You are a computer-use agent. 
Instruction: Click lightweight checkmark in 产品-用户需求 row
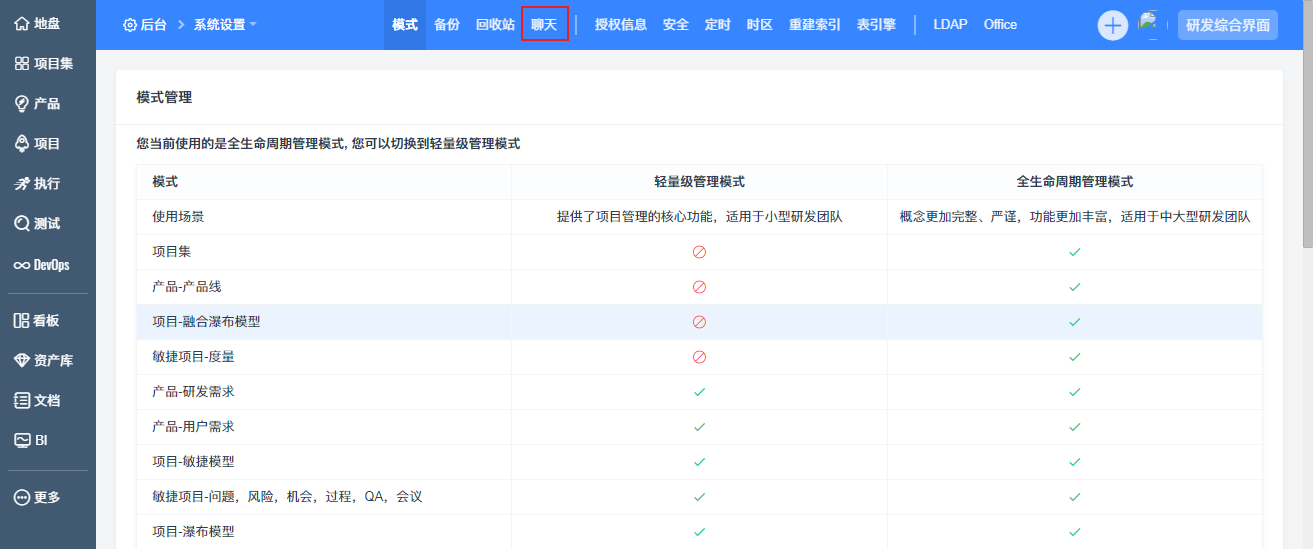[699, 427]
